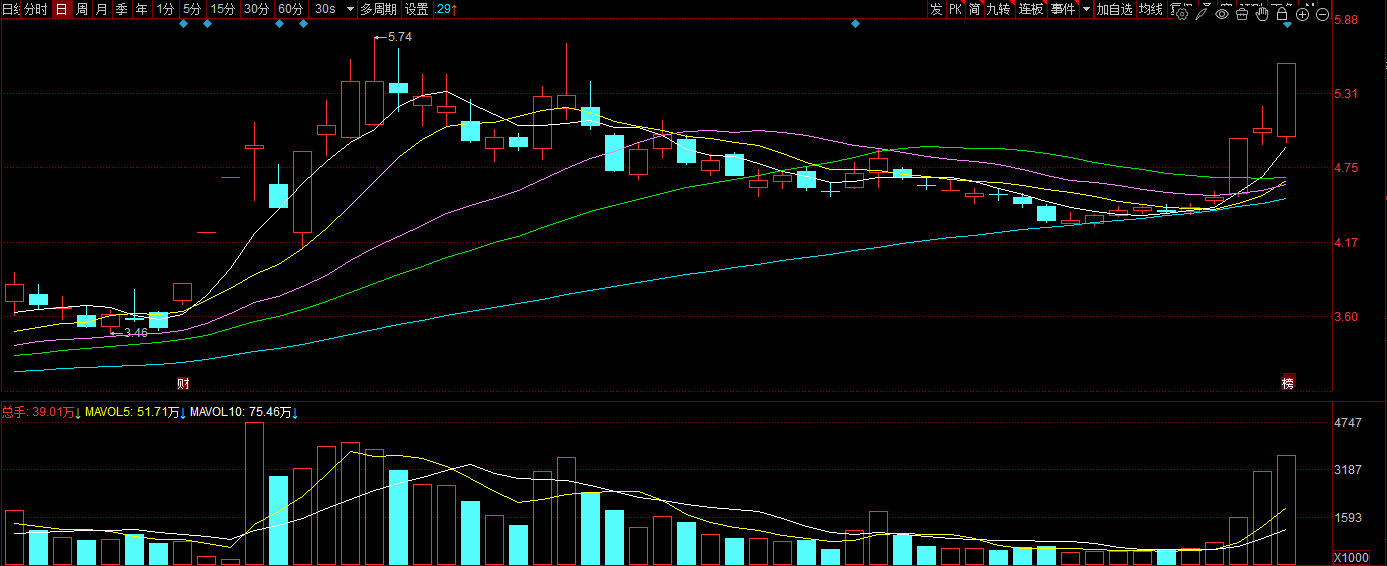Viewport: 1387px width, 566px height.
Task: Click the 3.46 low price label
Action: pos(135,333)
